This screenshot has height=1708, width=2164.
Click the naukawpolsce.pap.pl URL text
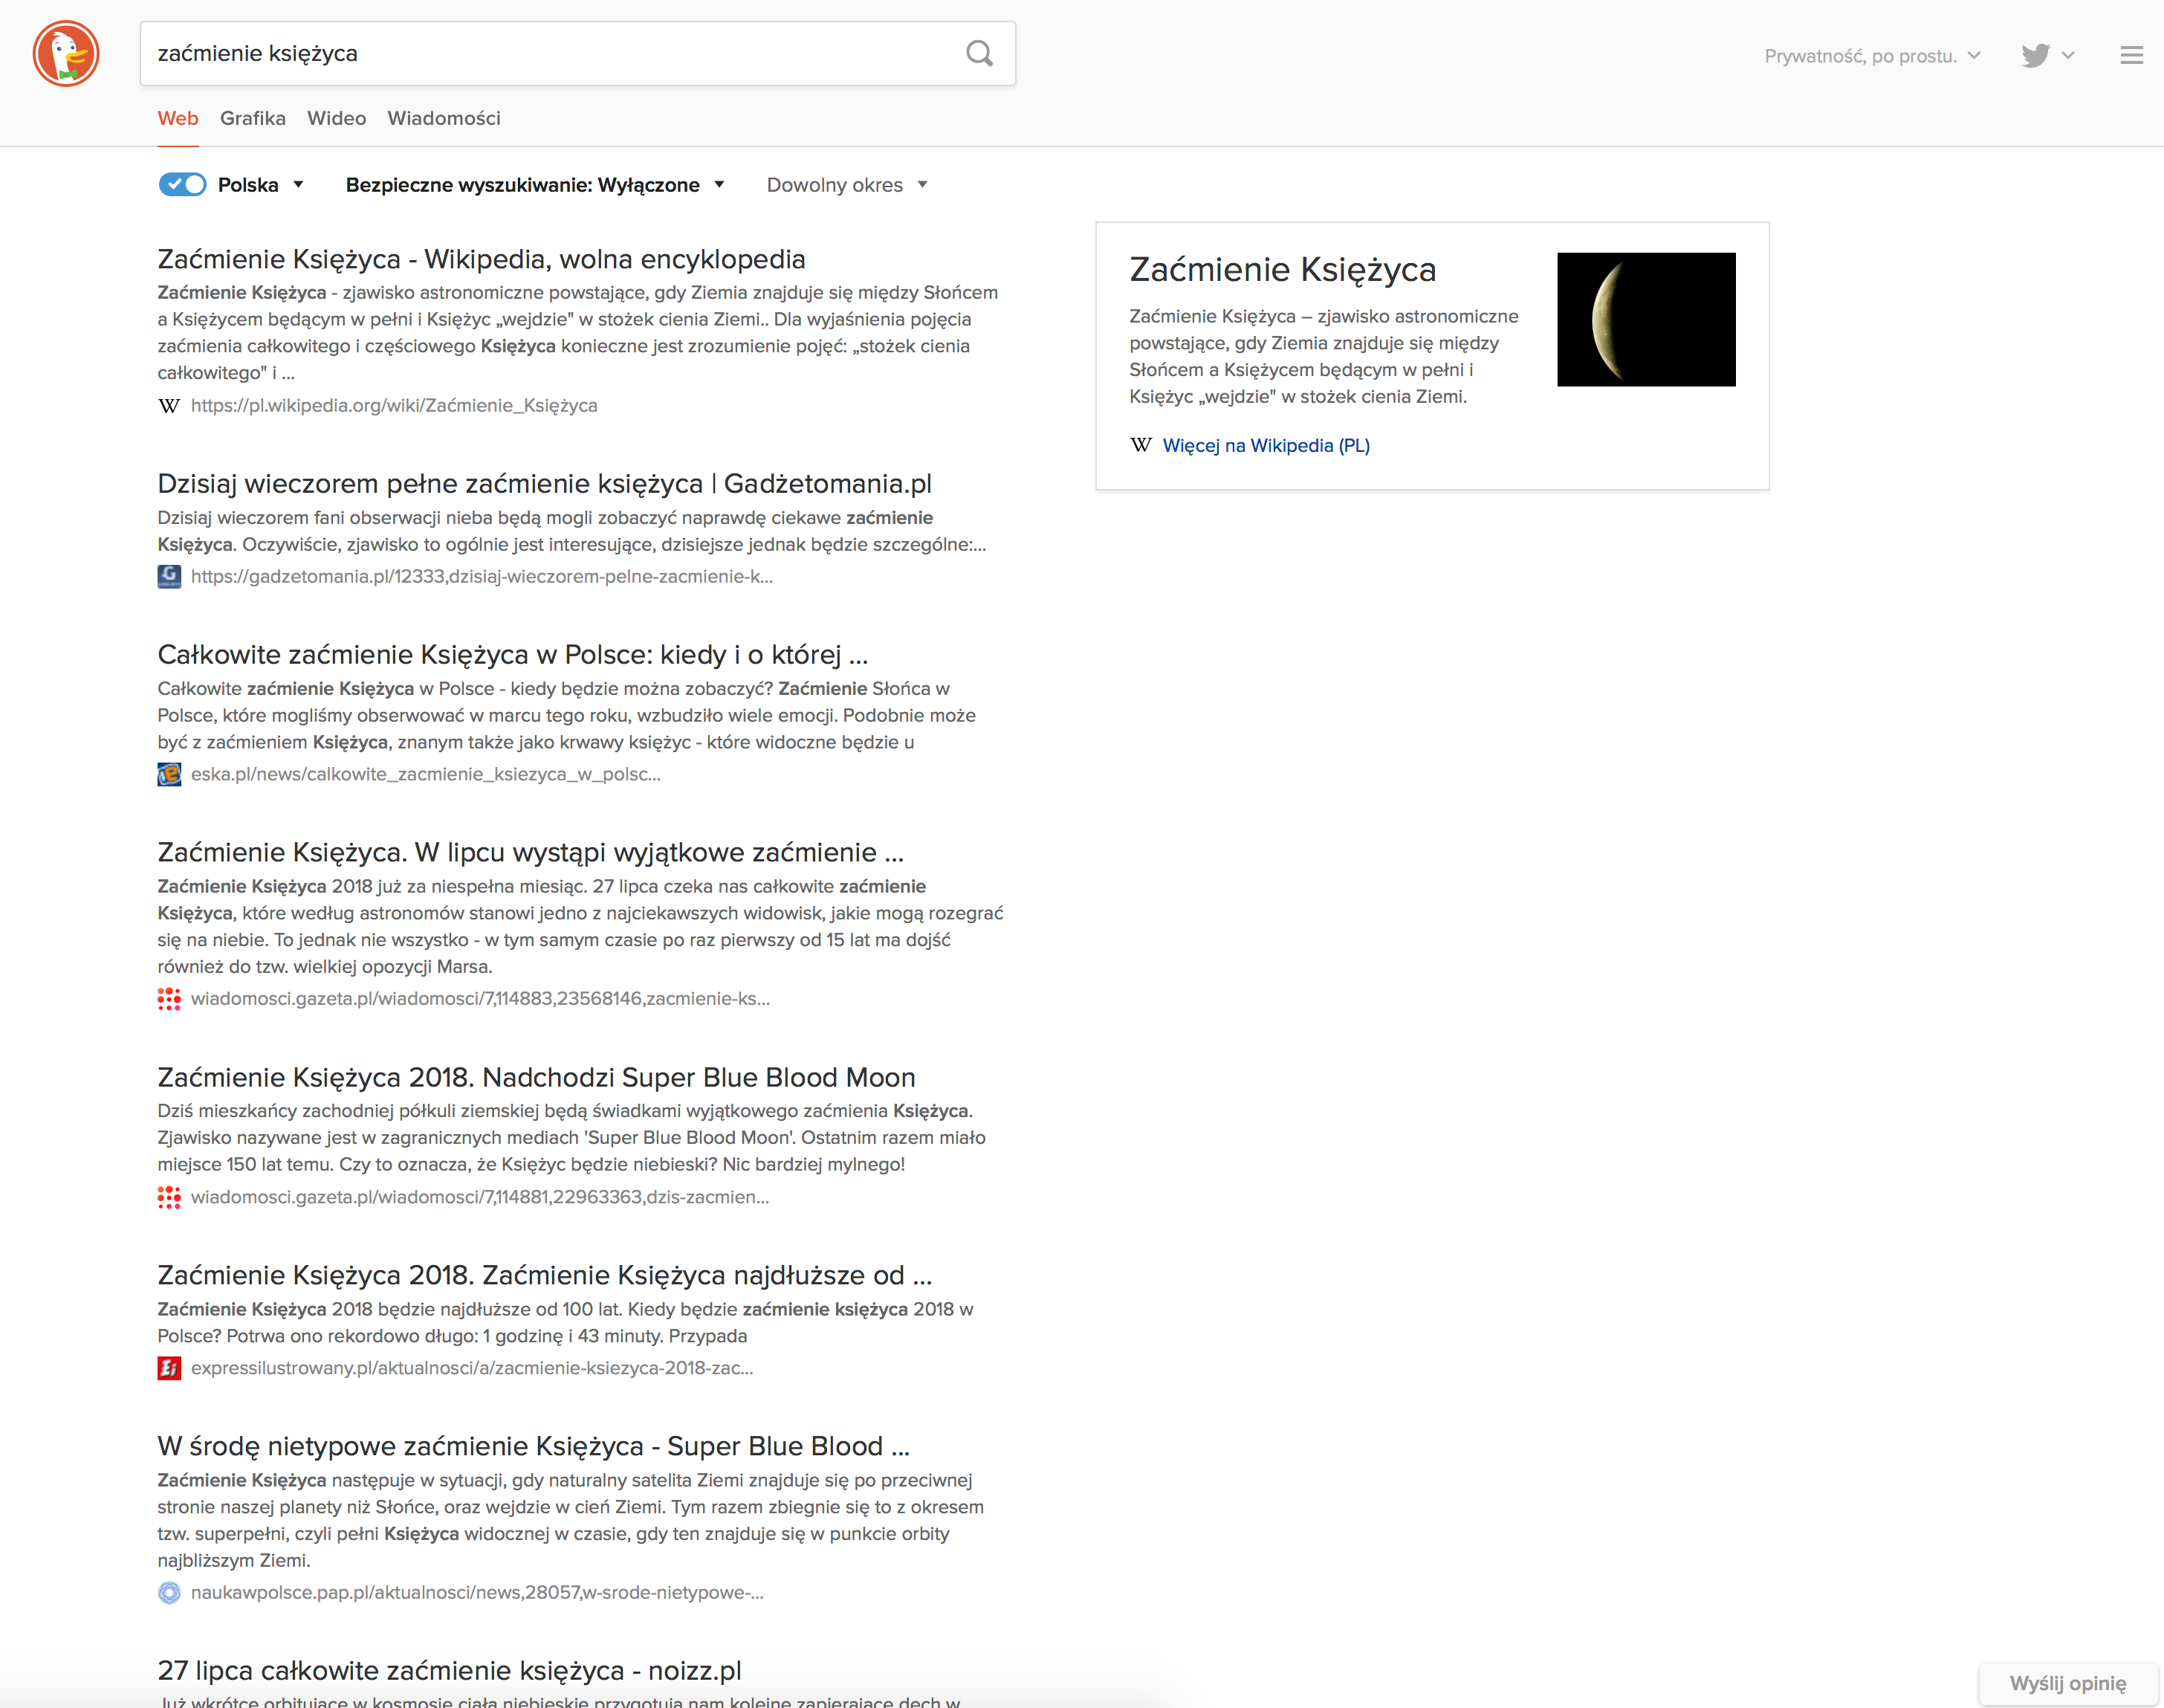click(477, 1592)
